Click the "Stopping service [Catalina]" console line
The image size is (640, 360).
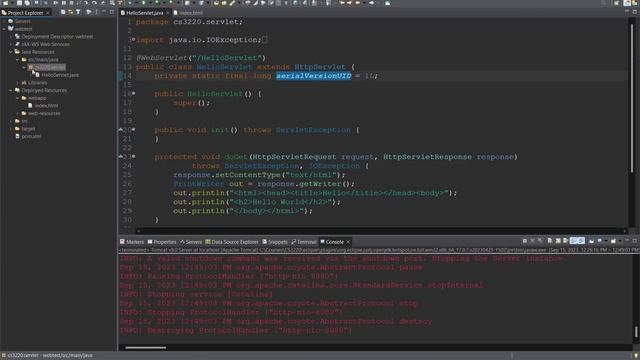pos(196,294)
